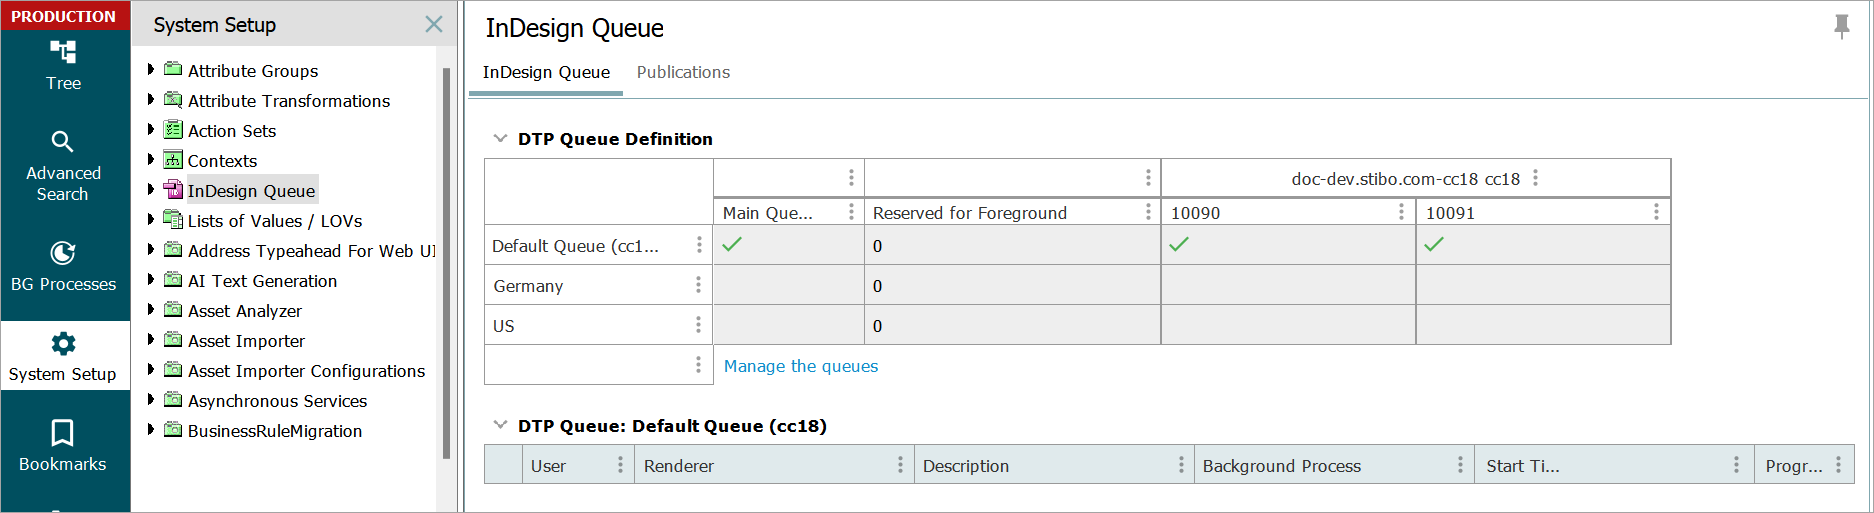Click the pin icon for InDesign Queue
Viewport: 1874px width, 513px height.
click(1841, 27)
